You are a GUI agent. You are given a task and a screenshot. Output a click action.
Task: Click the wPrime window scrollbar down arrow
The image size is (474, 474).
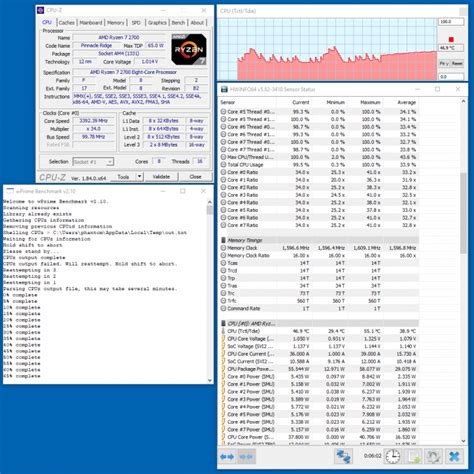[210, 380]
